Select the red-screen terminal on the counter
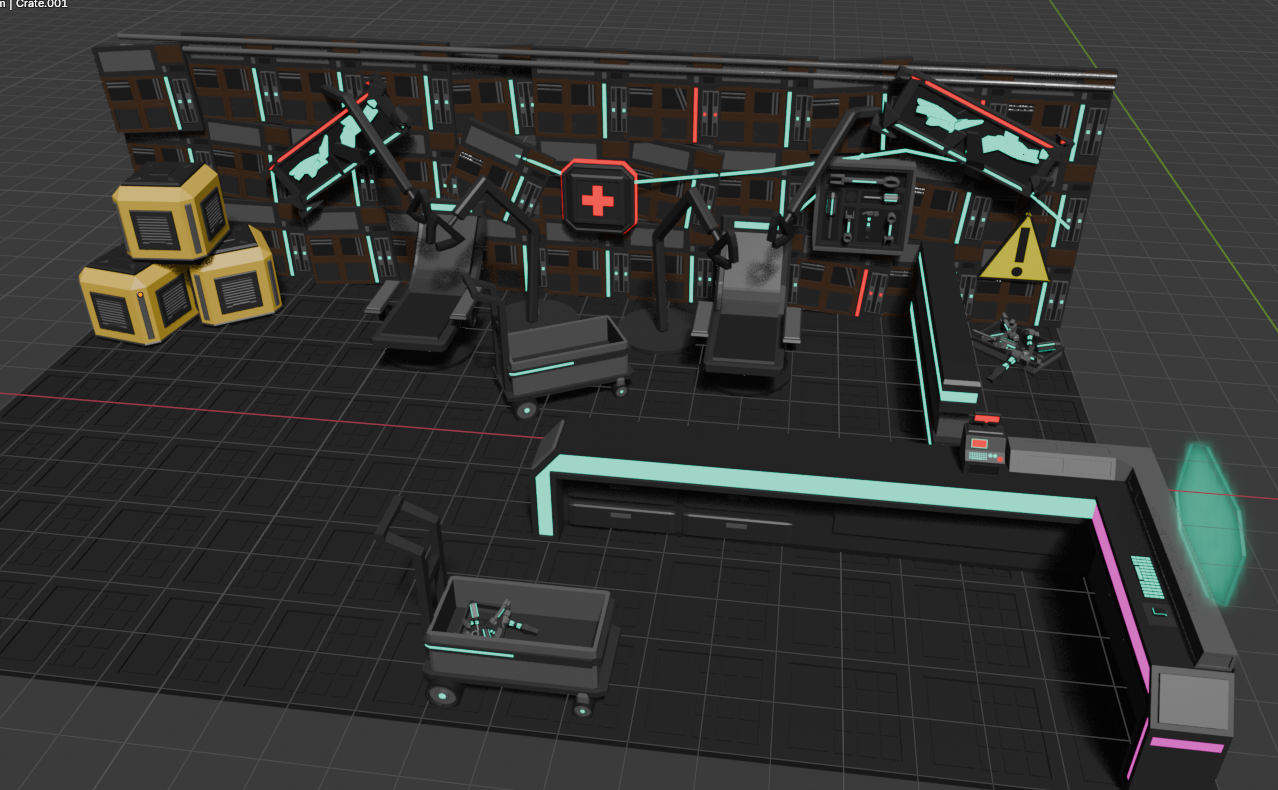 pyautogui.click(x=985, y=445)
